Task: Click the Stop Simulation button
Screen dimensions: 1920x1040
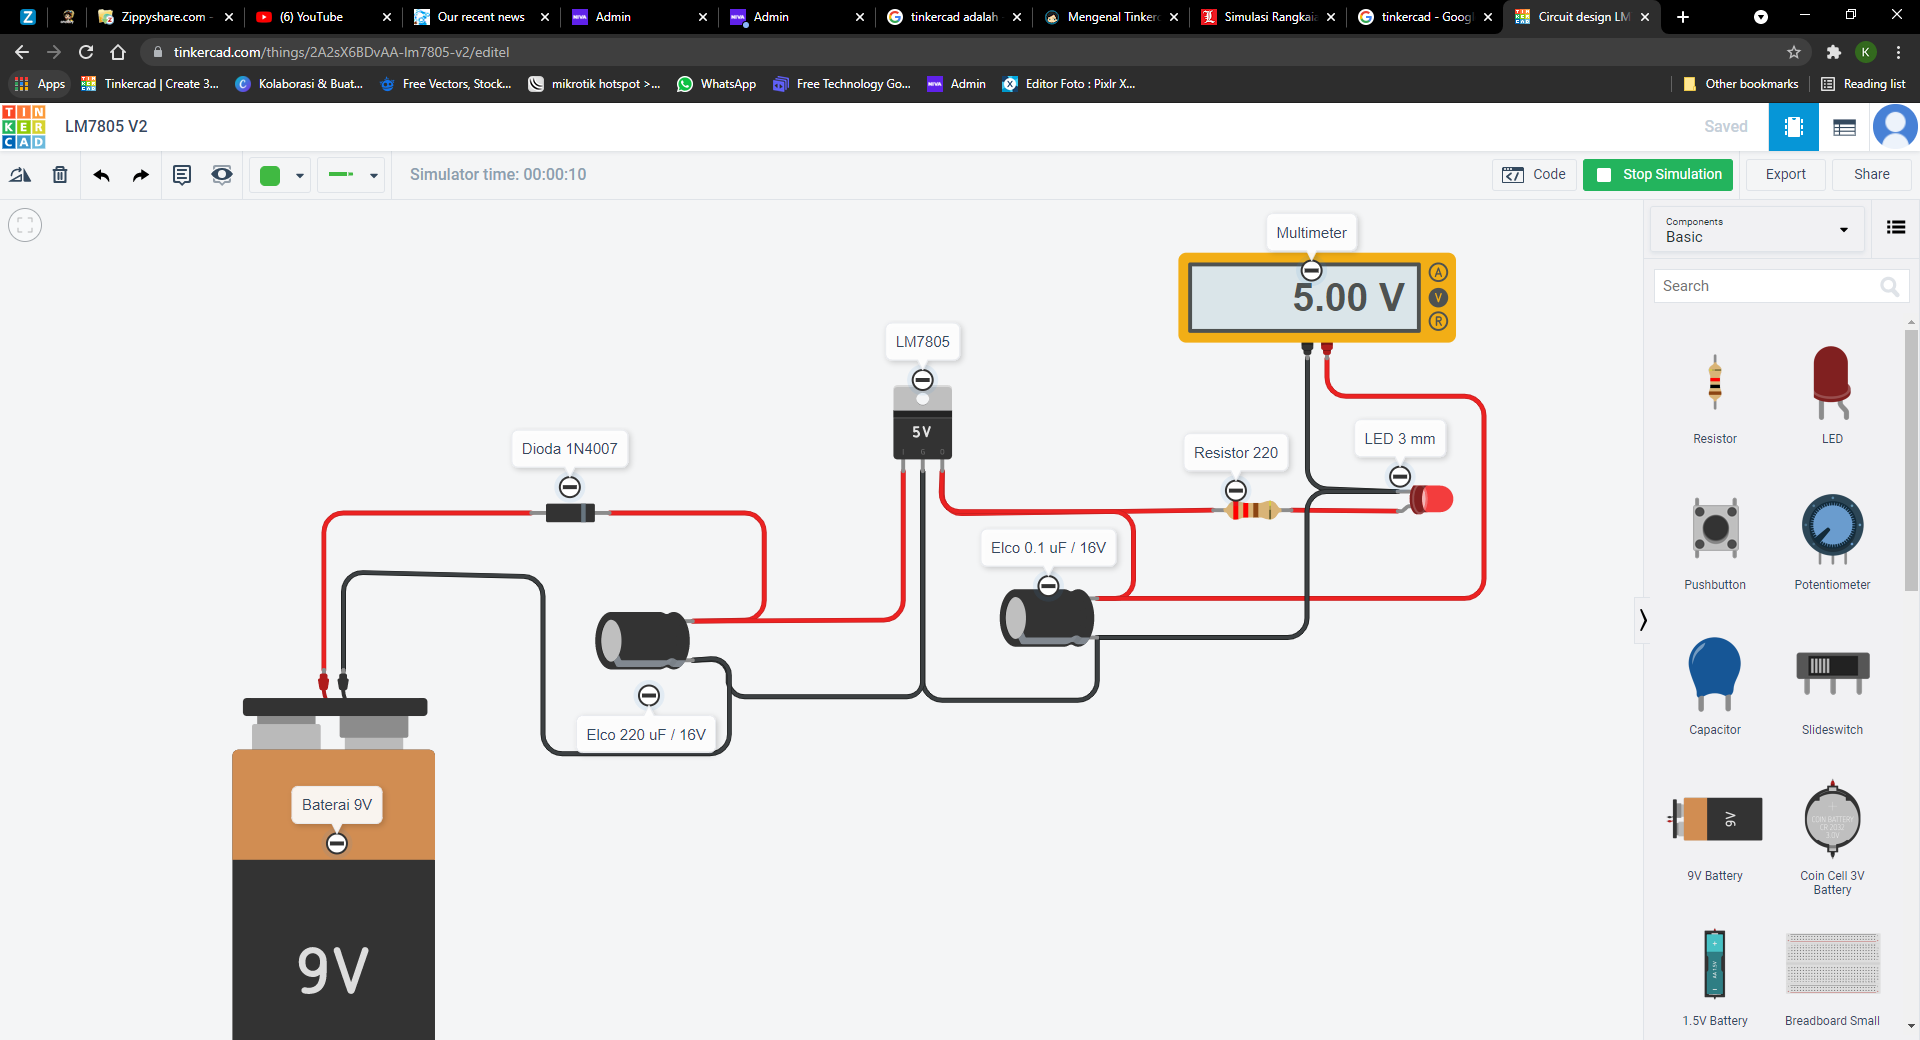Action: tap(1657, 174)
